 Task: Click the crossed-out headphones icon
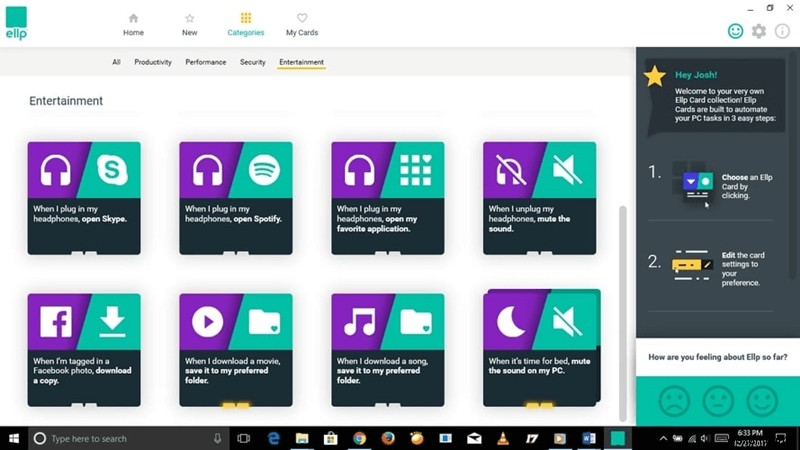point(511,170)
